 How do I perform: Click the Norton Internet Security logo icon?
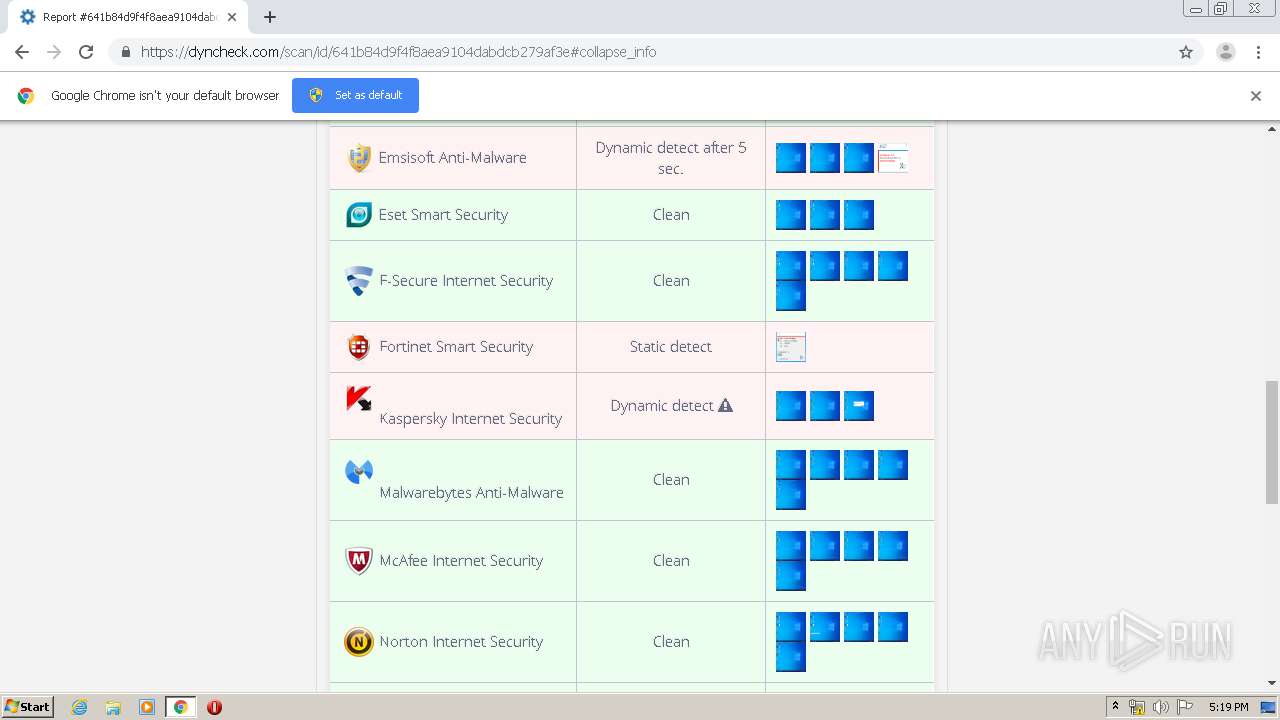click(359, 642)
